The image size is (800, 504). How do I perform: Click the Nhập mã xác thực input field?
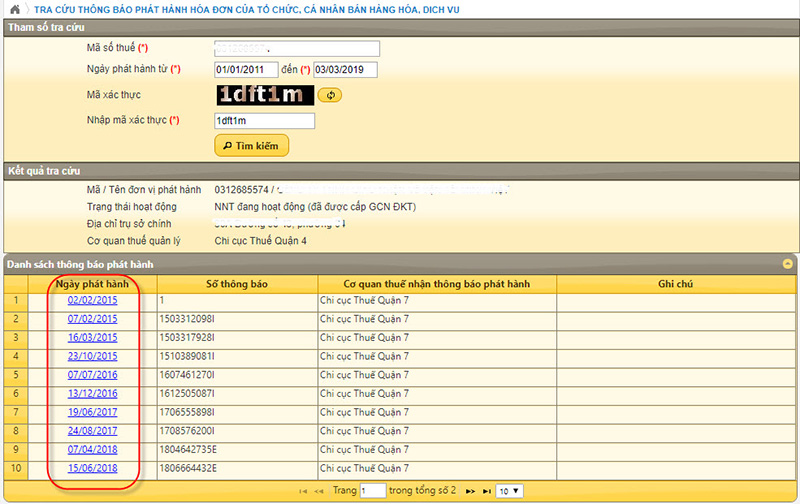(x=264, y=121)
